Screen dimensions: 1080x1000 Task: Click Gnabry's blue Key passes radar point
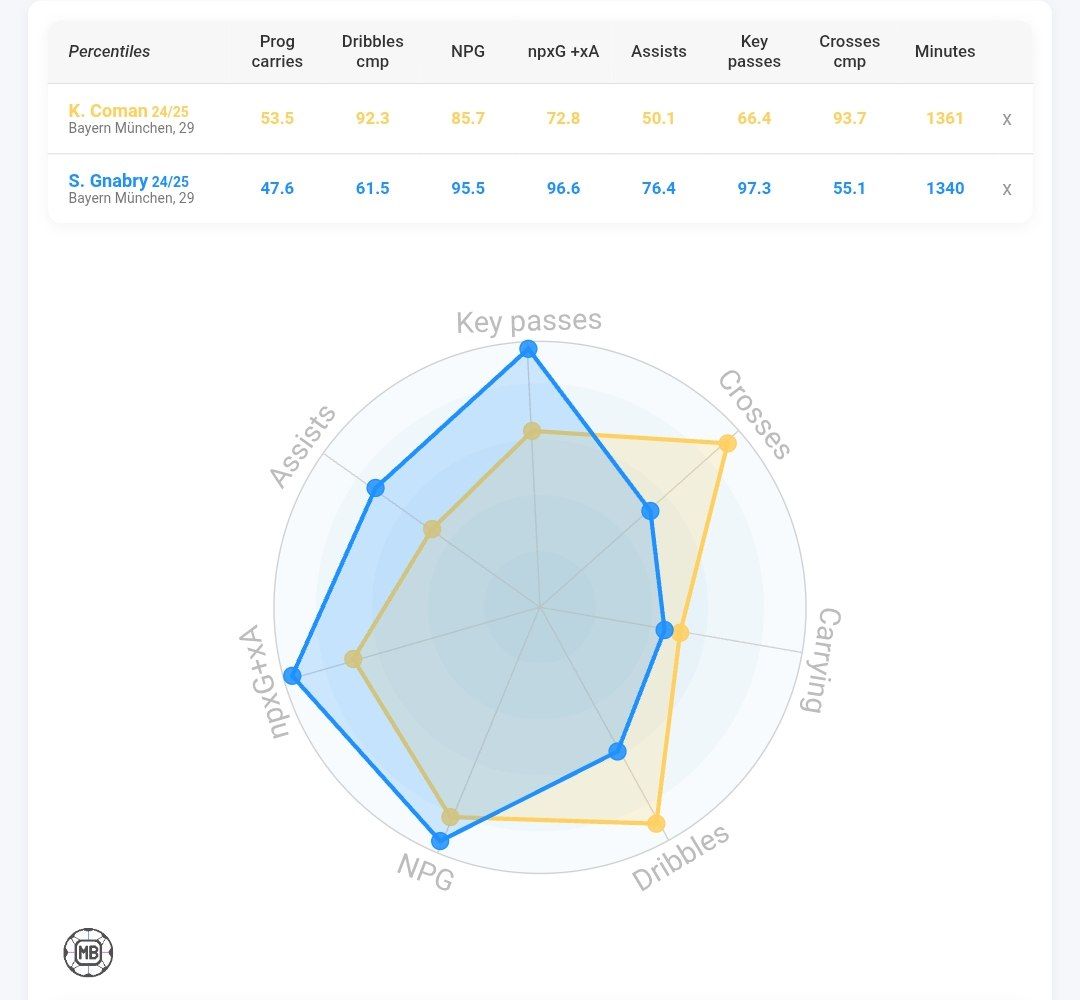pos(528,349)
